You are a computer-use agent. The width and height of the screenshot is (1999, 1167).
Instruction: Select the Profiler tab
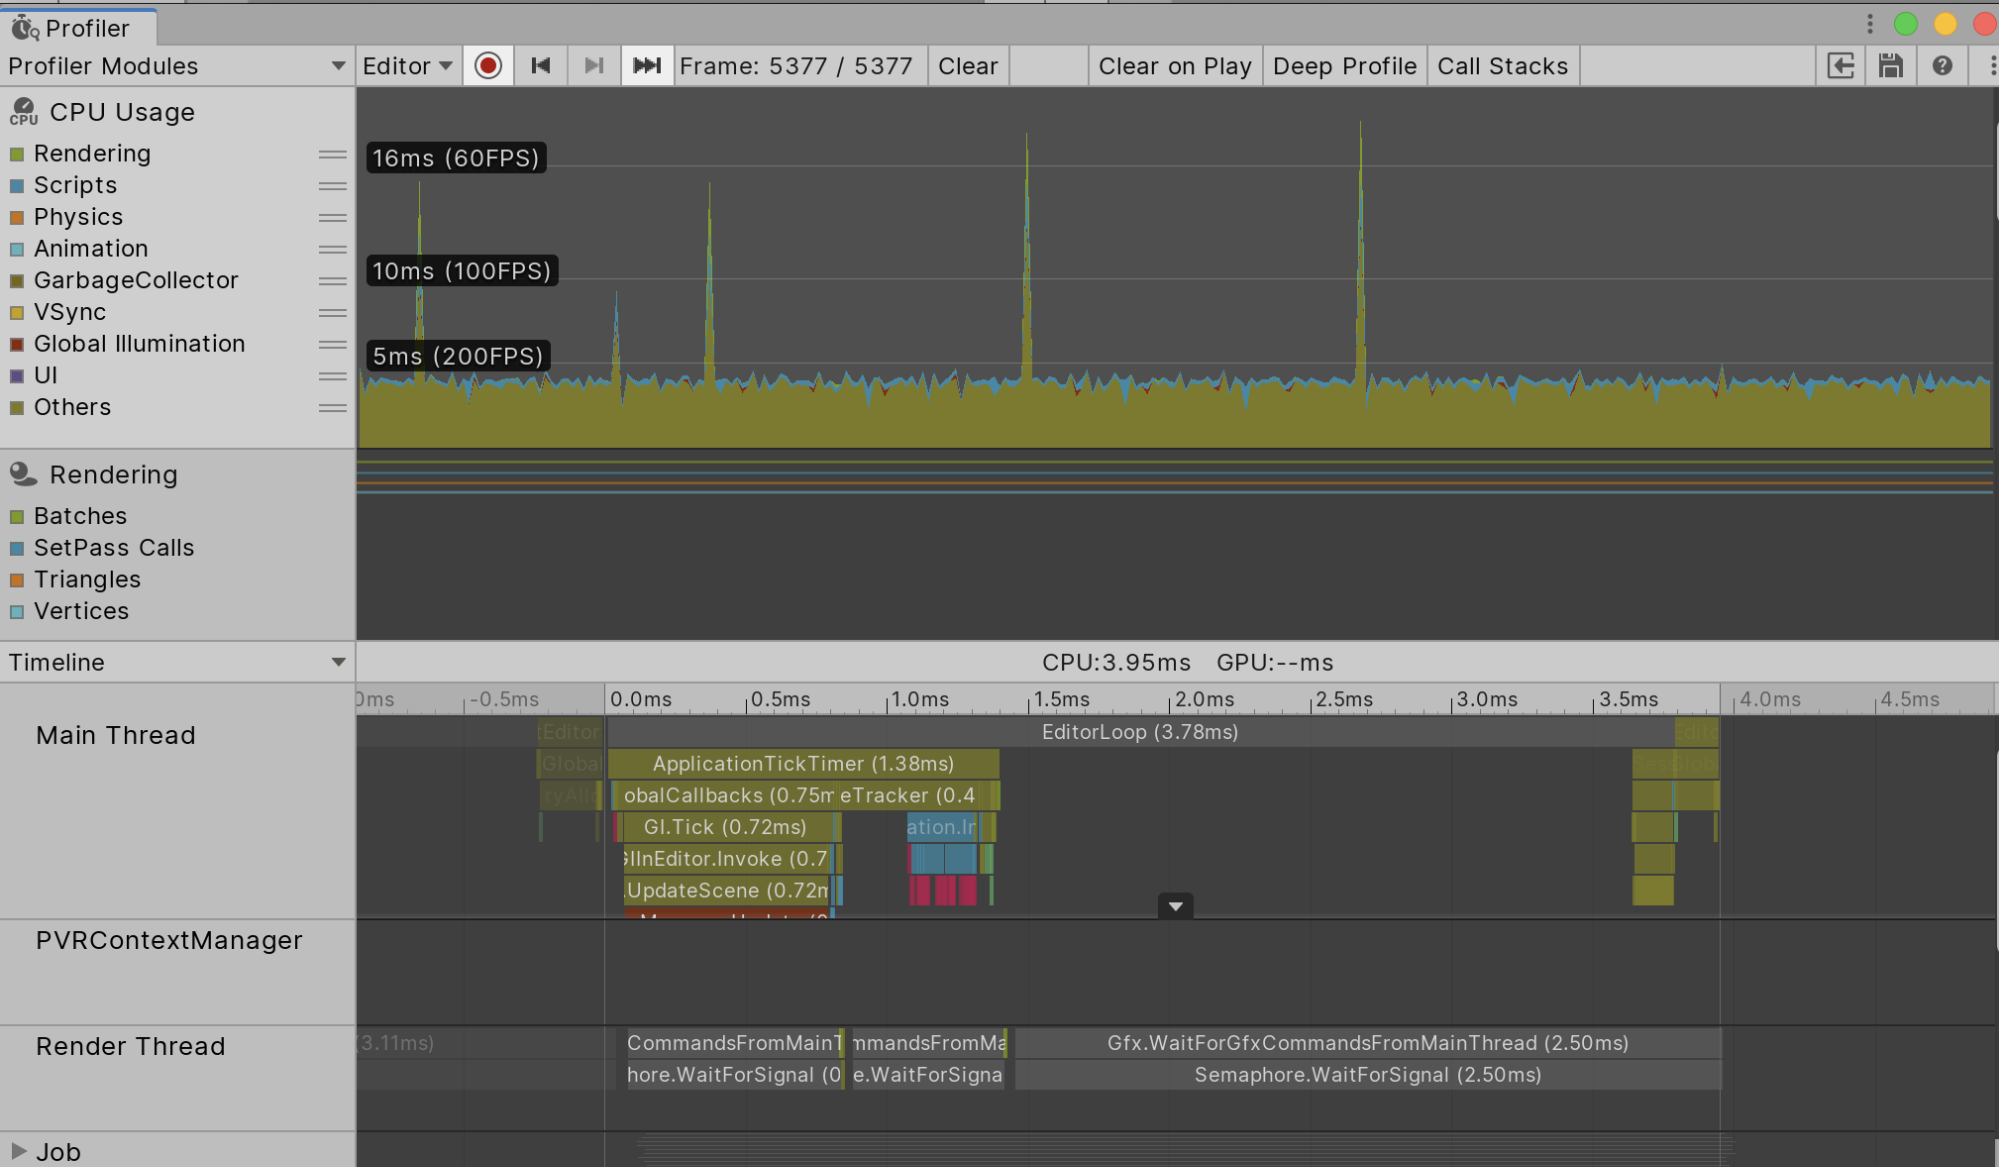pyautogui.click(x=80, y=27)
